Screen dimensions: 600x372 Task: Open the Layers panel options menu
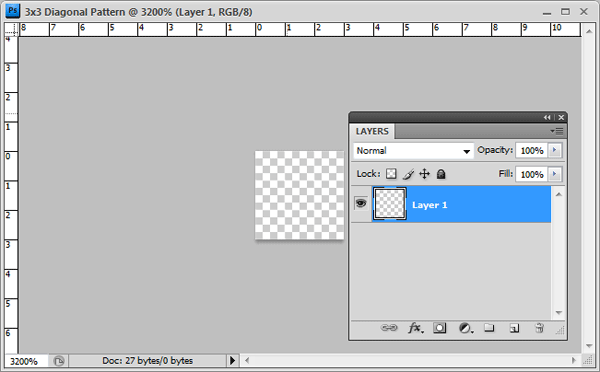click(557, 131)
